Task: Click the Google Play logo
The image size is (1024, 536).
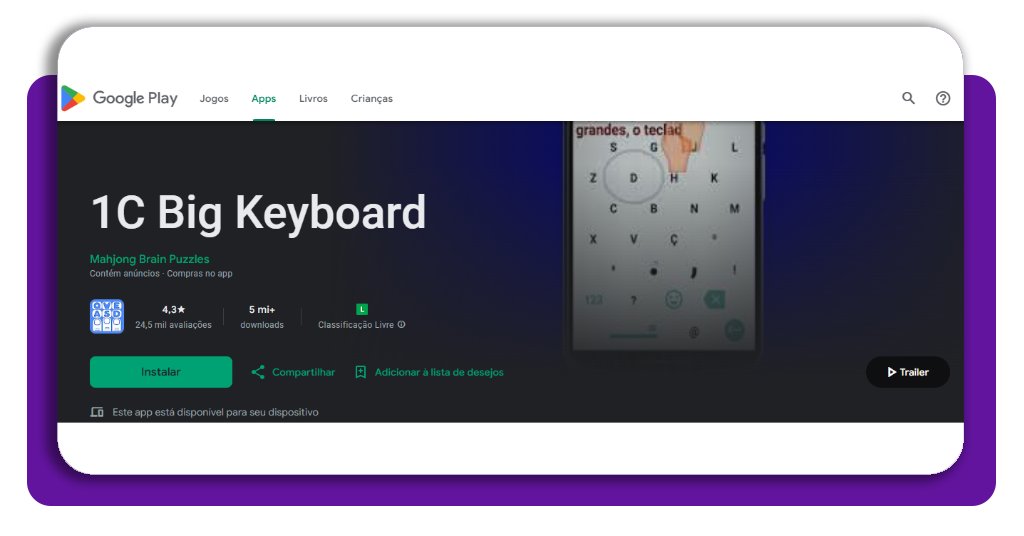Action: pyautogui.click(x=119, y=98)
